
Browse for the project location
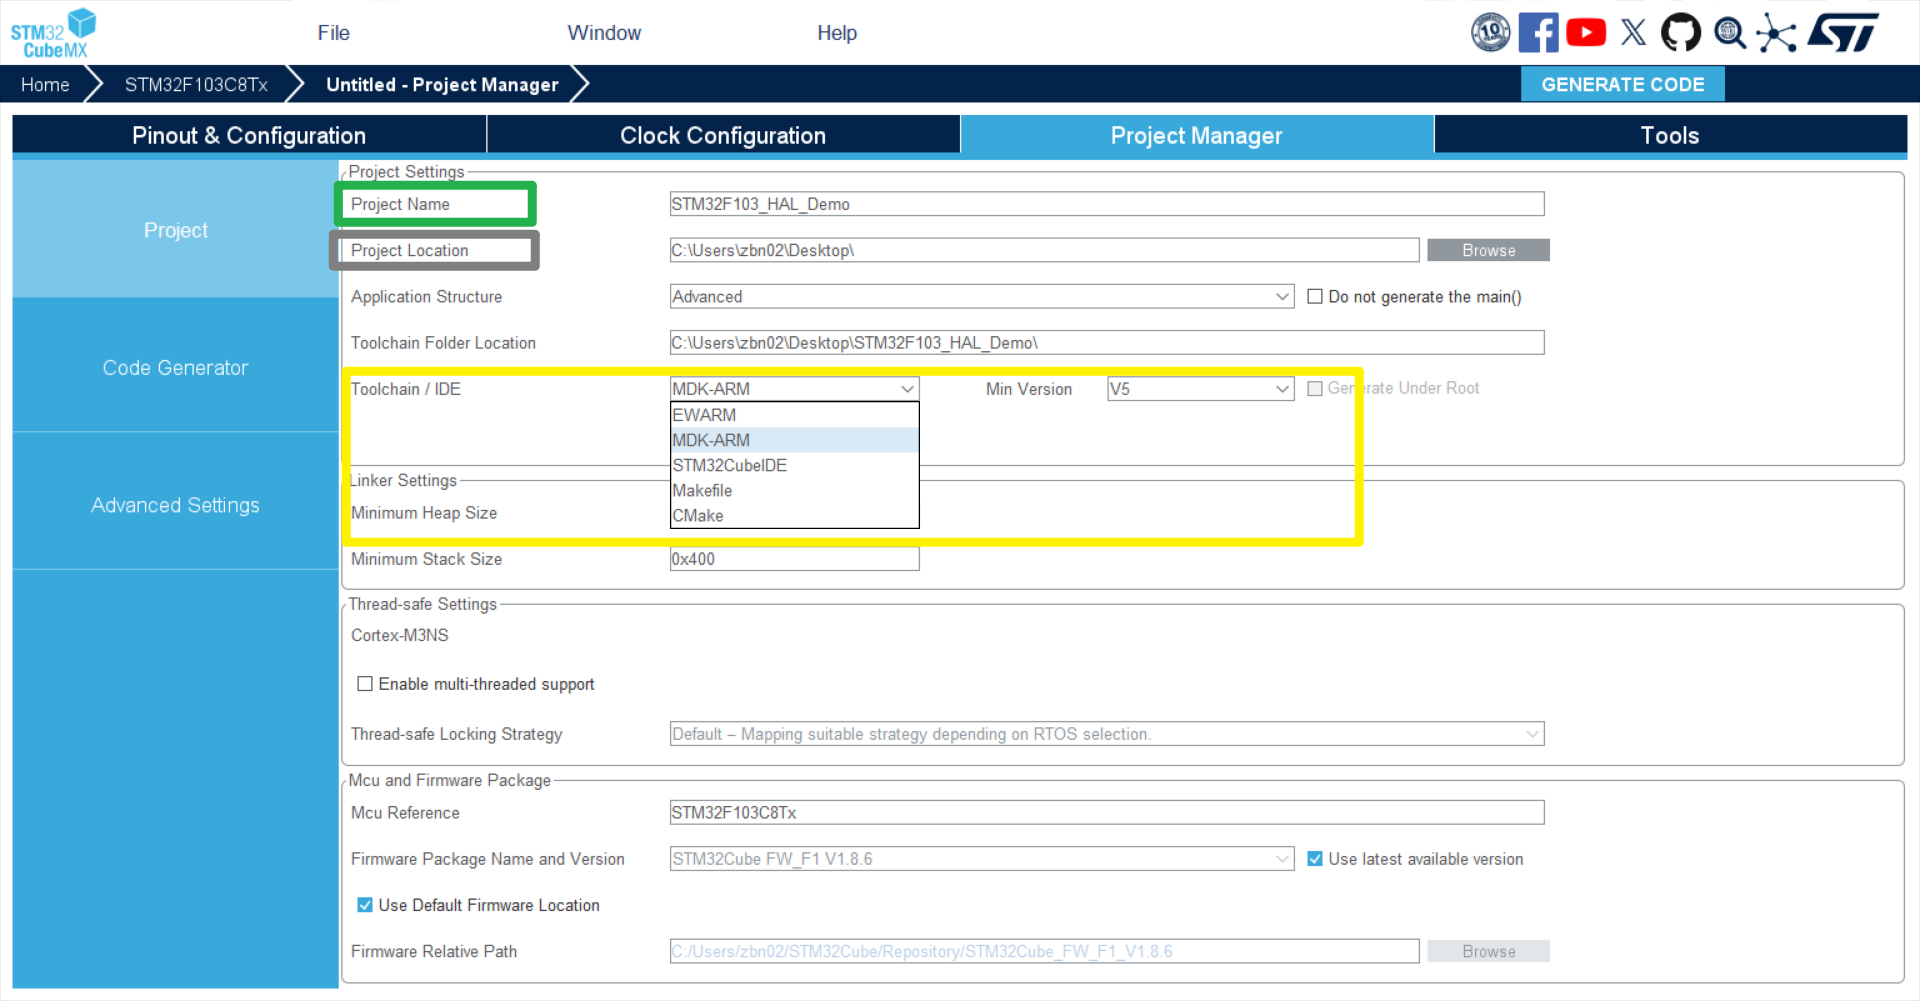(x=1488, y=250)
